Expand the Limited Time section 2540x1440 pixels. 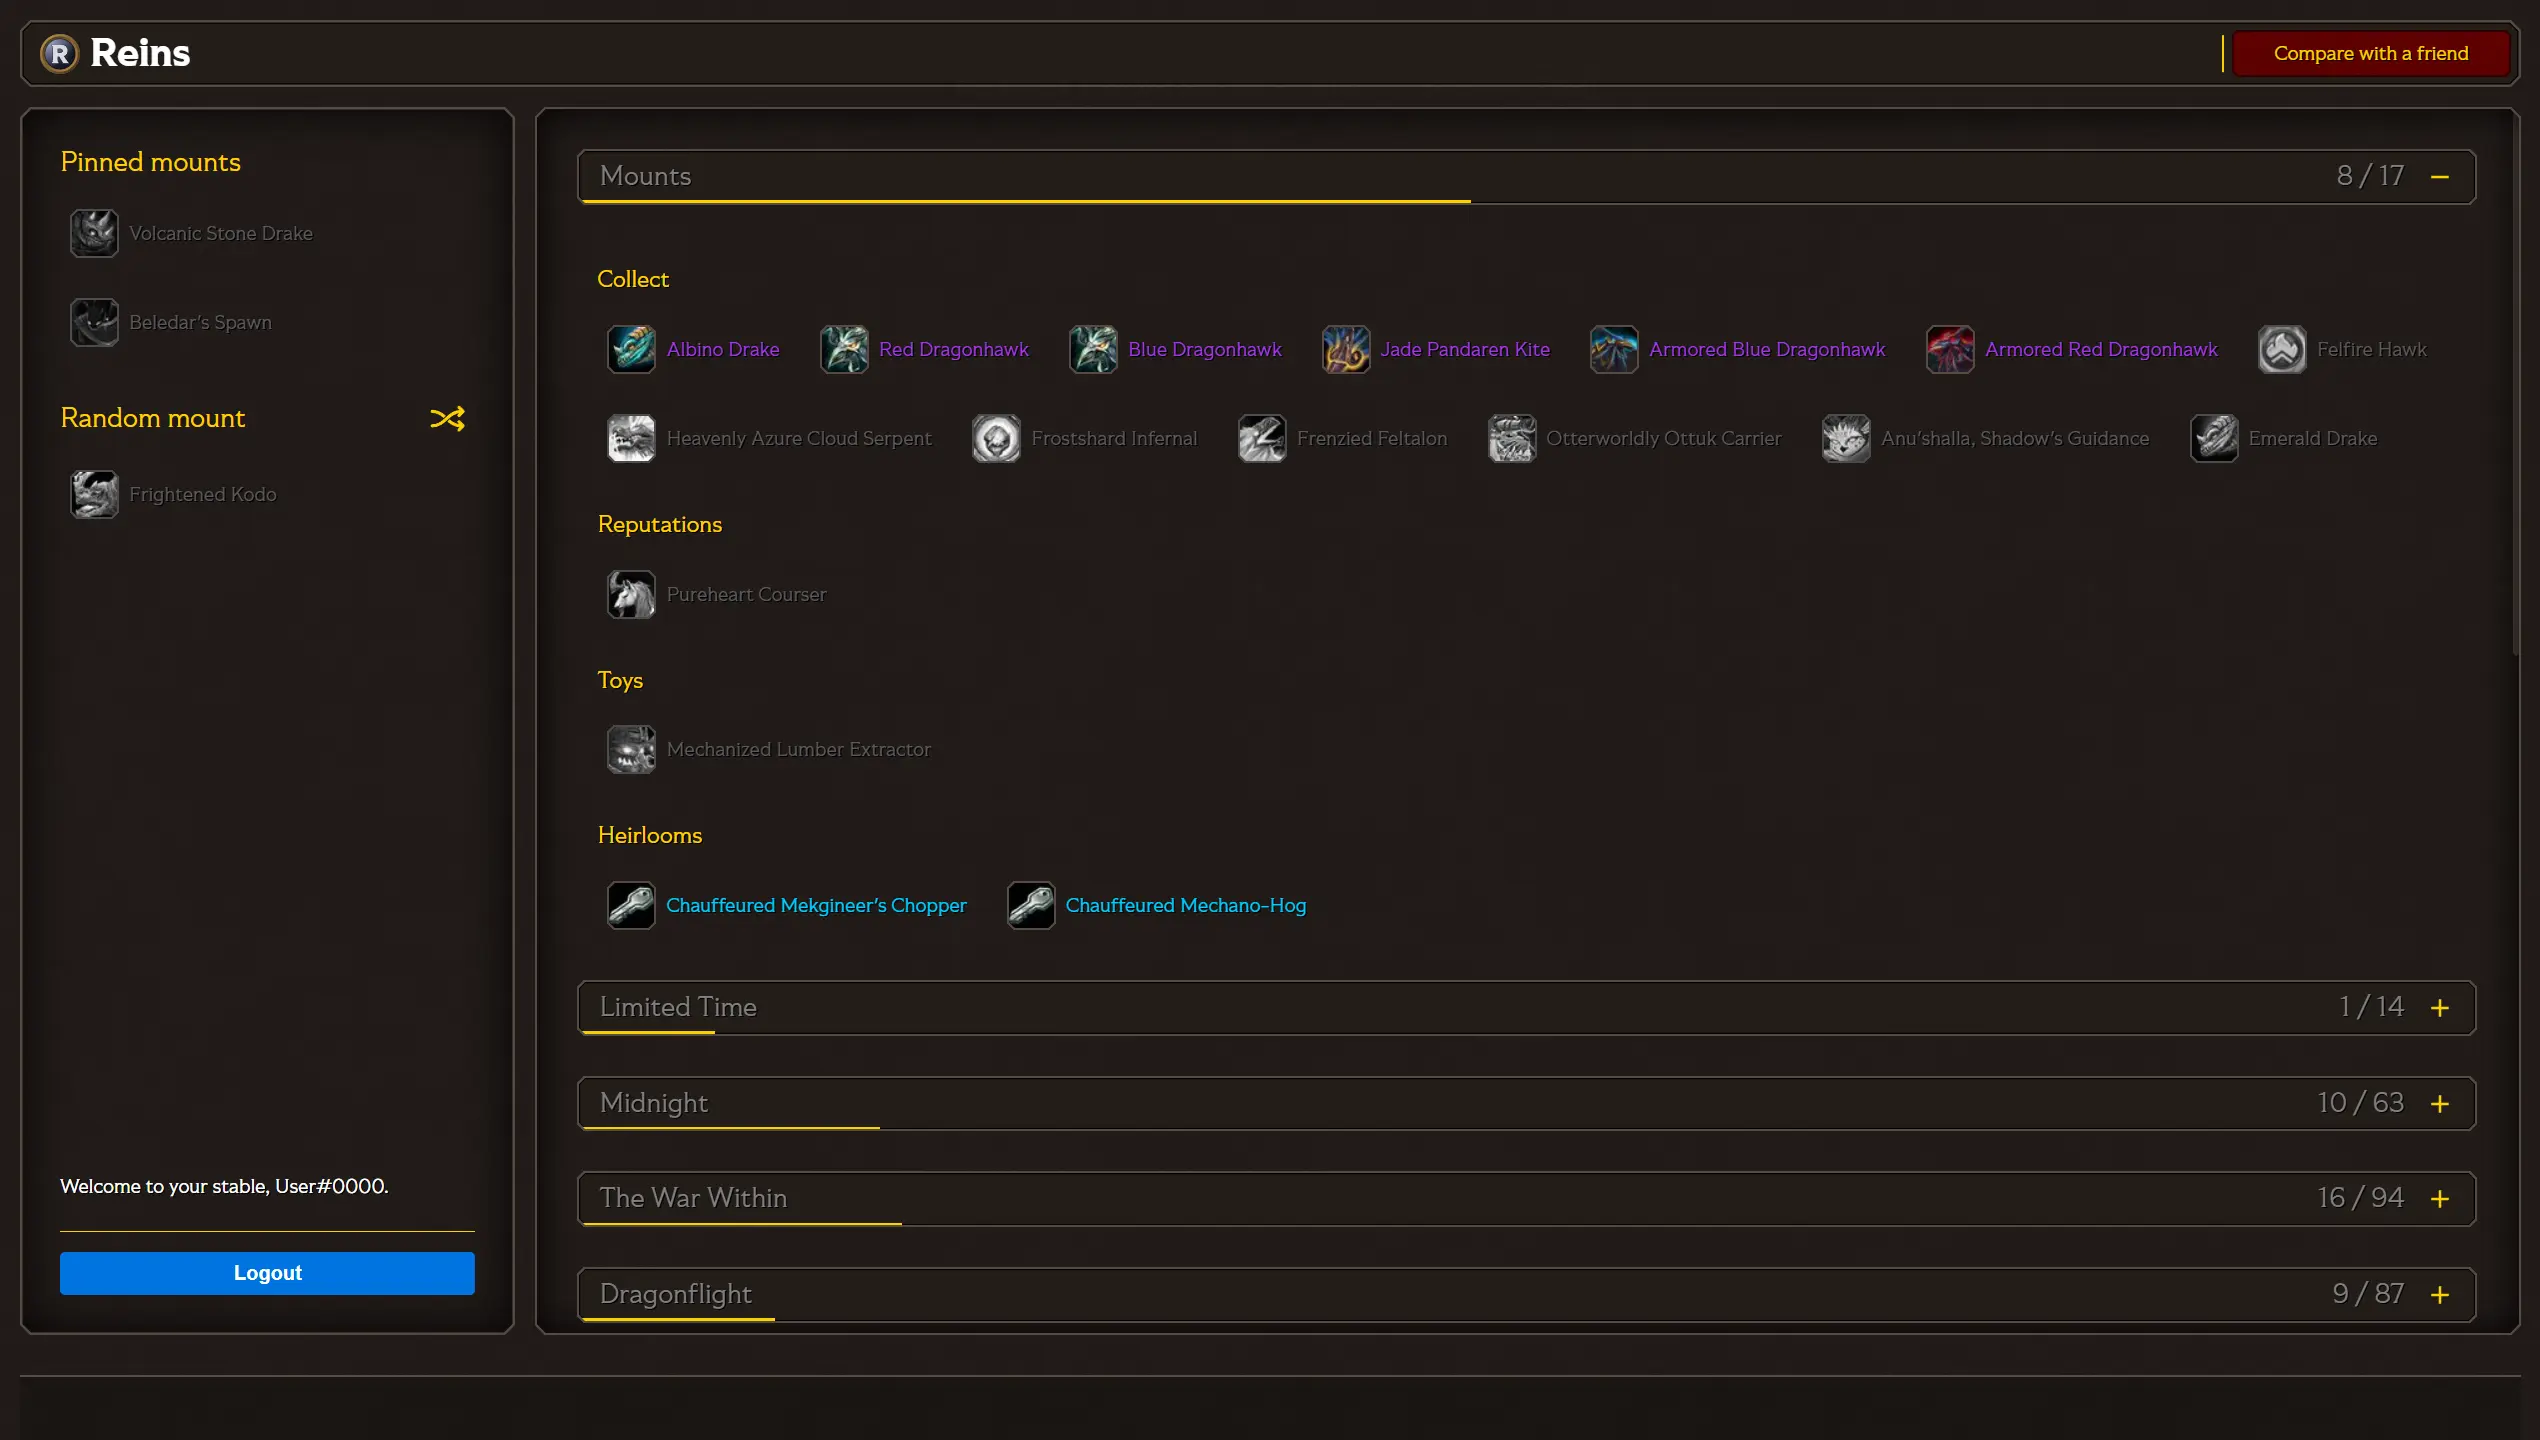click(2440, 1008)
